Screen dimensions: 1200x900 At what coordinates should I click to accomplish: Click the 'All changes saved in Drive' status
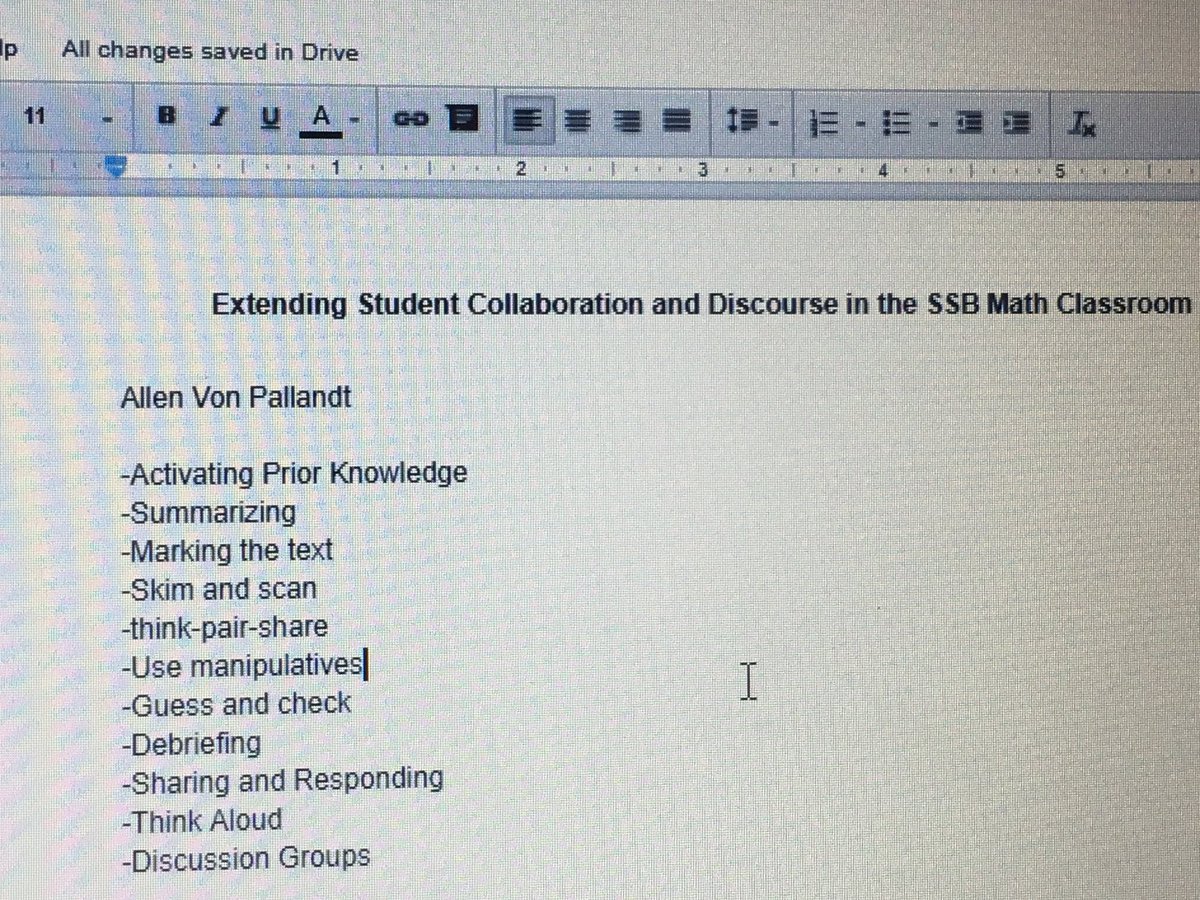click(210, 51)
